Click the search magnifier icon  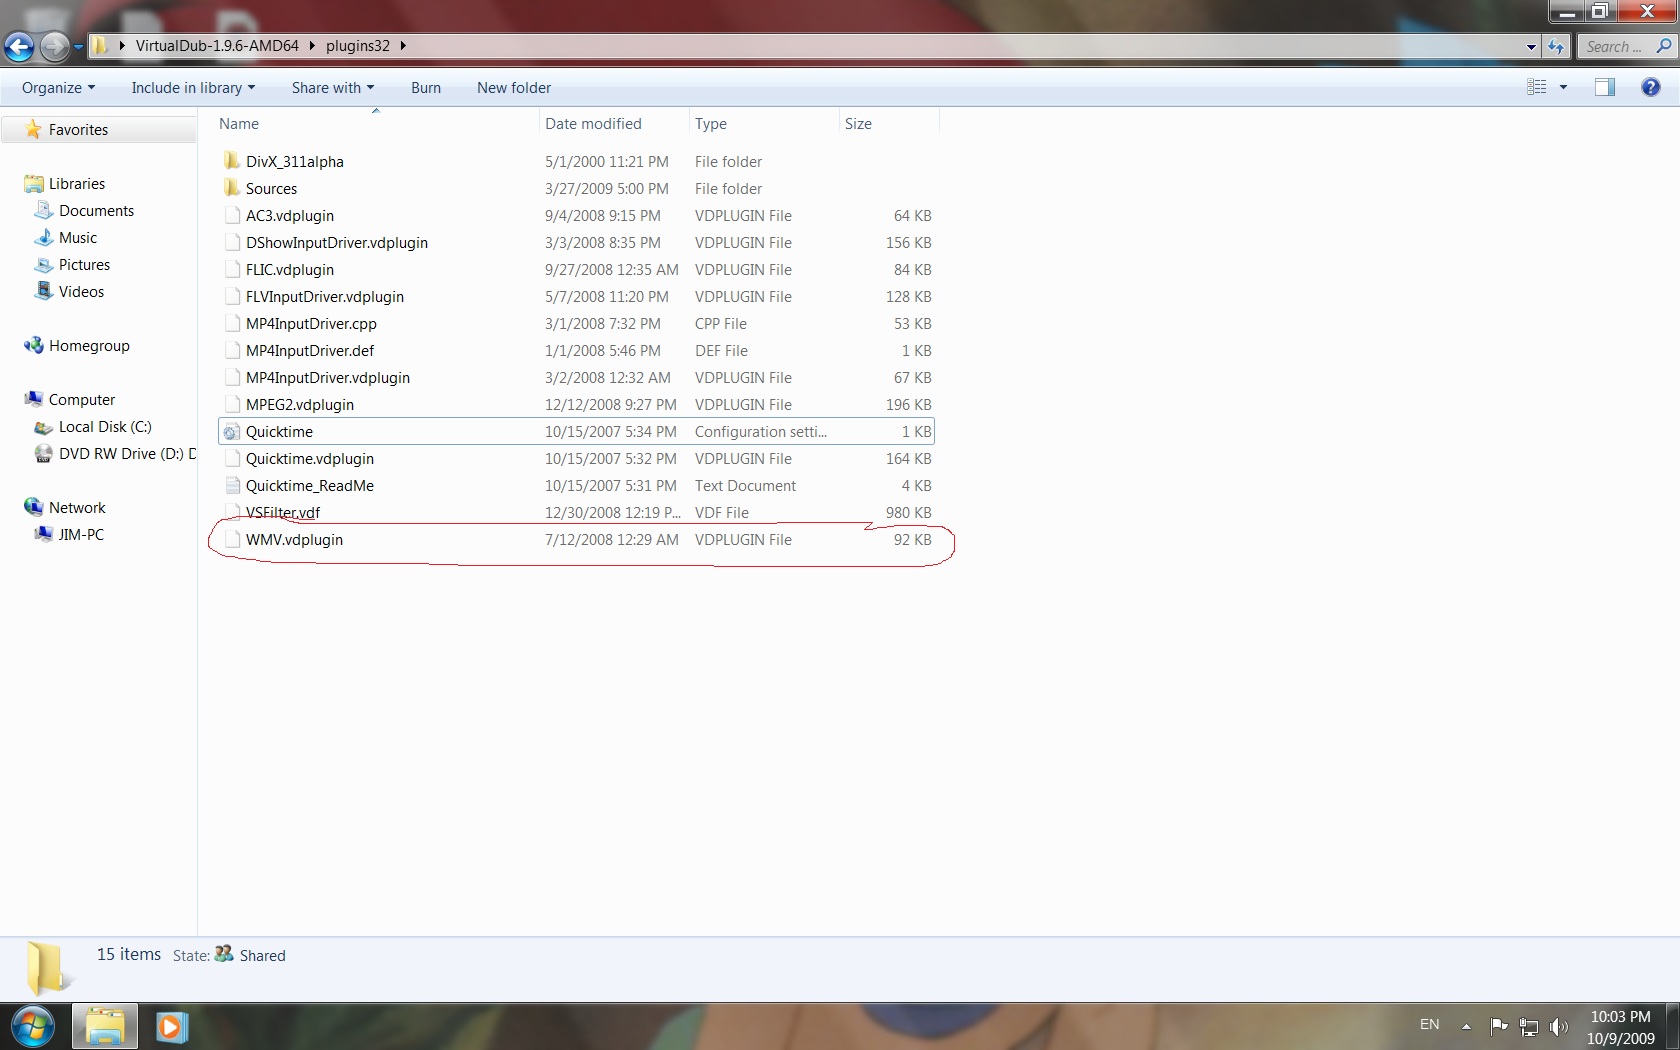1664,46
